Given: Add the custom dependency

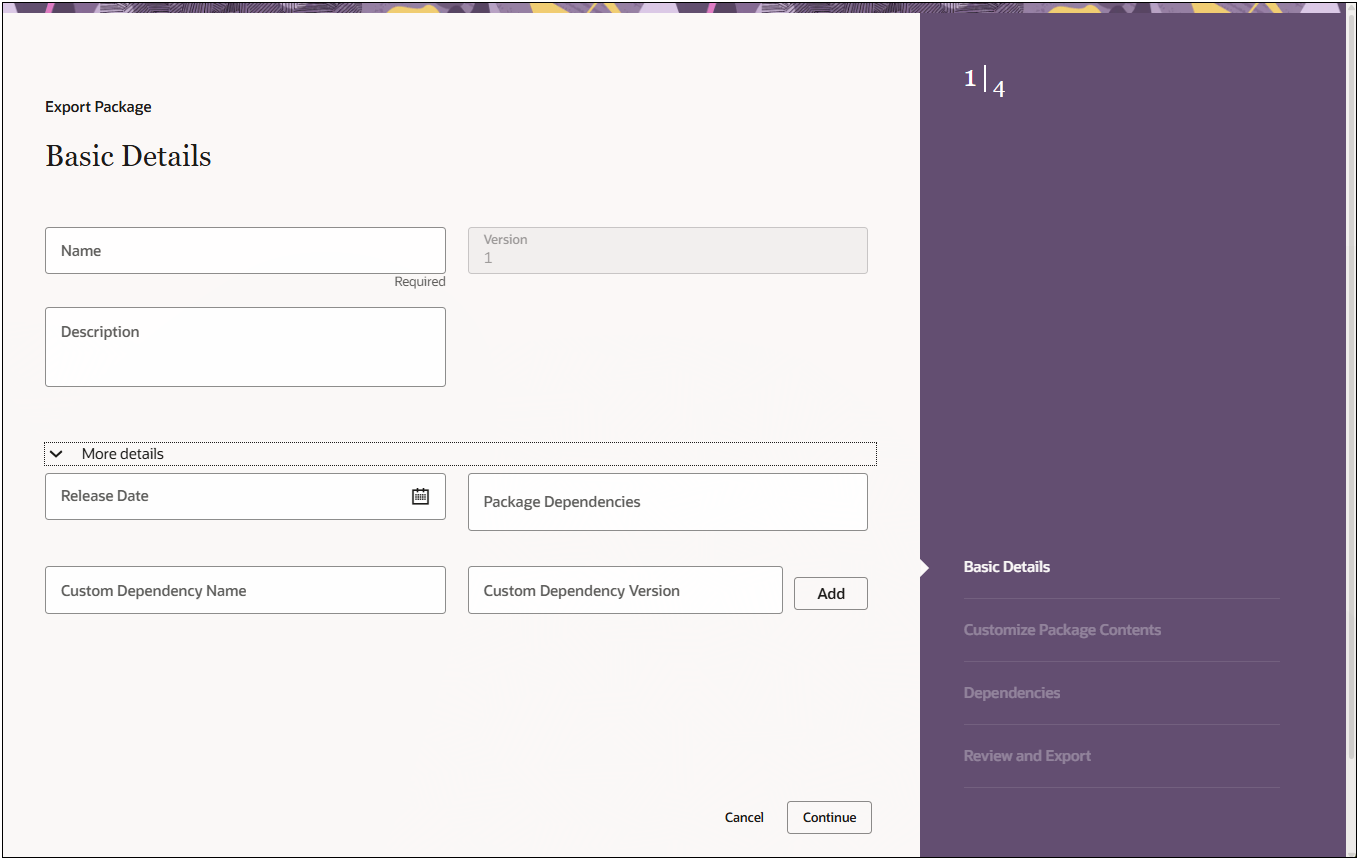Looking at the screenshot, I should click(x=831, y=594).
